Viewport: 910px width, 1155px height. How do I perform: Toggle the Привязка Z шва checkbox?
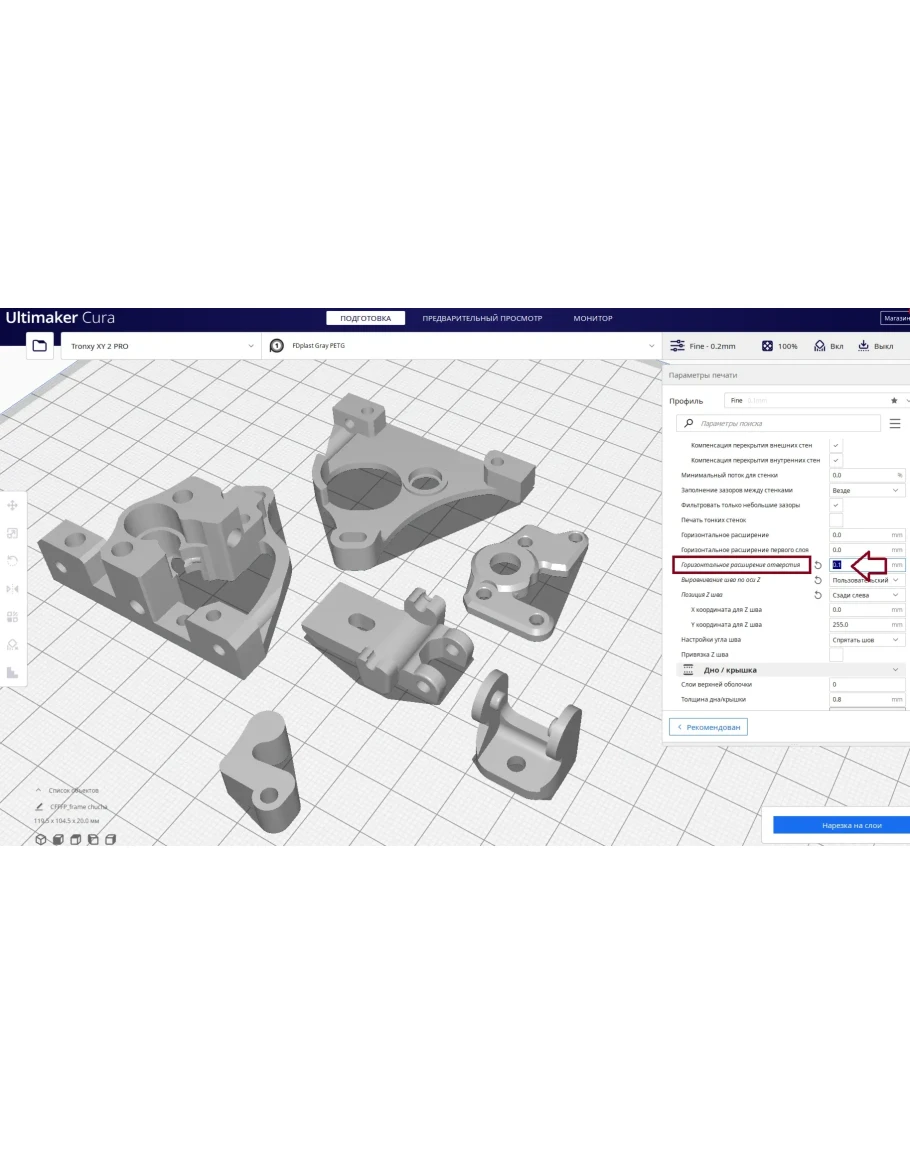(836, 654)
